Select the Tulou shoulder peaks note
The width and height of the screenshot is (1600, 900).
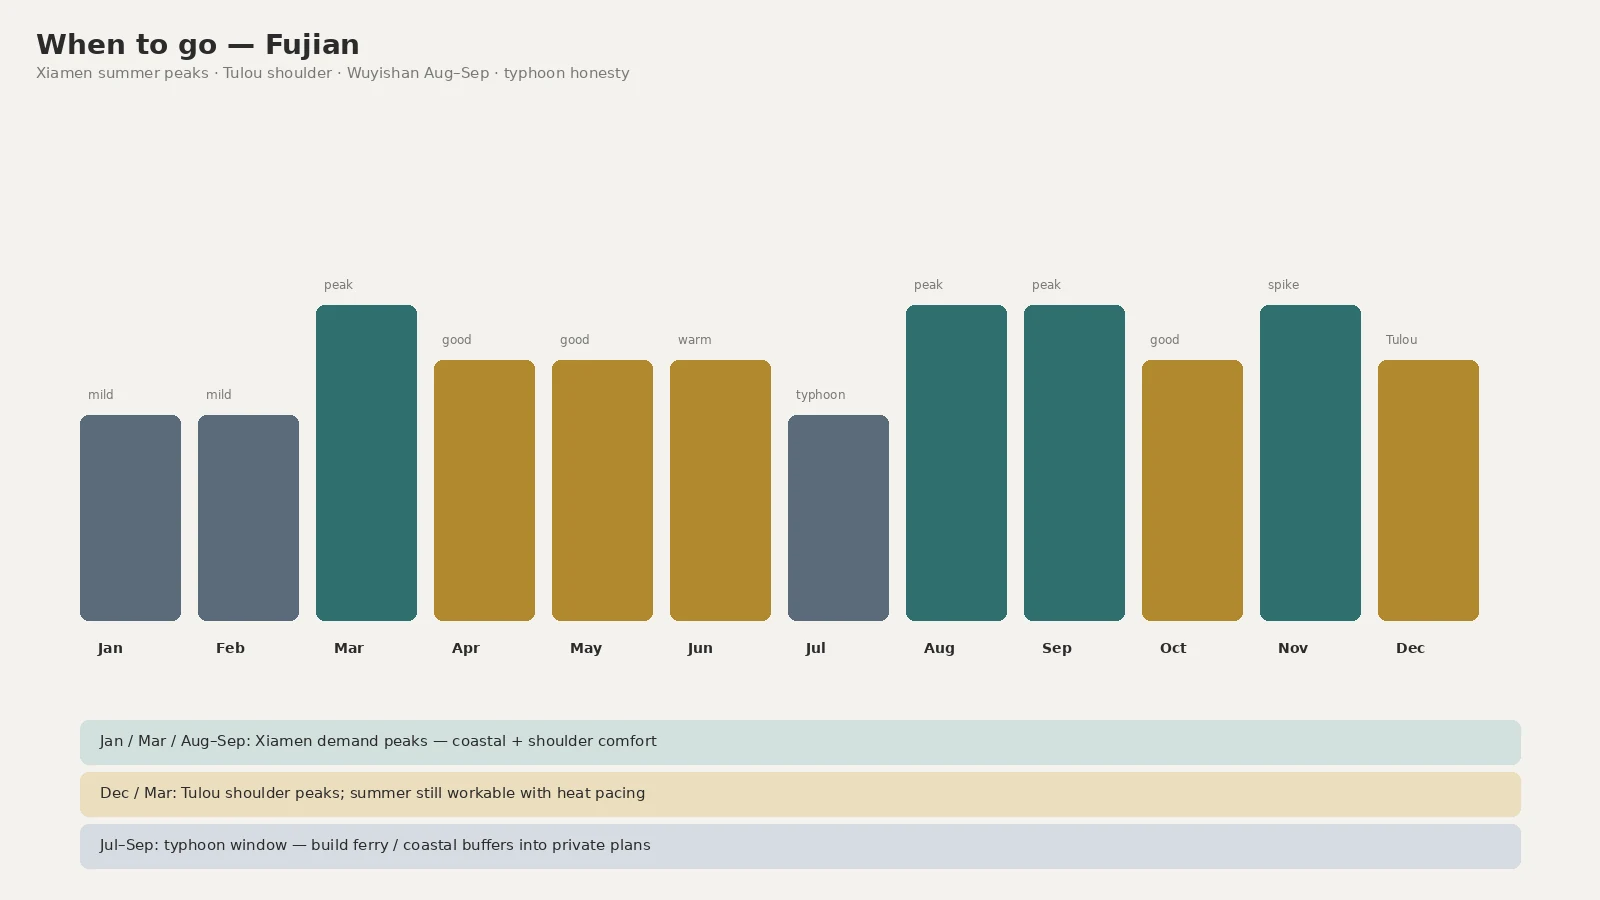pyautogui.click(x=800, y=794)
